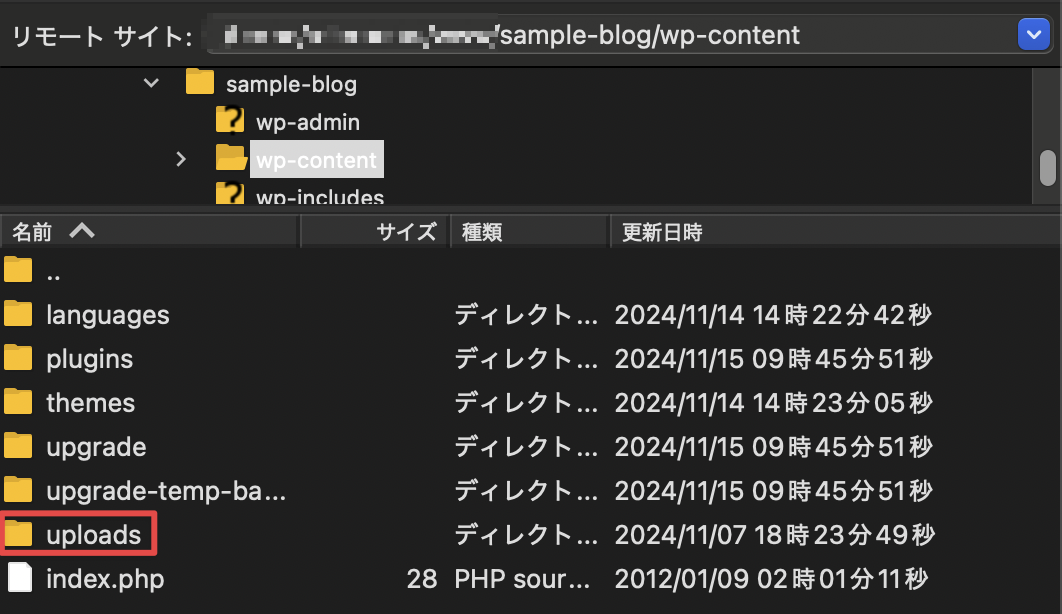
Task: Click the wp-includes folder question-mark icon
Action: [x=230, y=194]
